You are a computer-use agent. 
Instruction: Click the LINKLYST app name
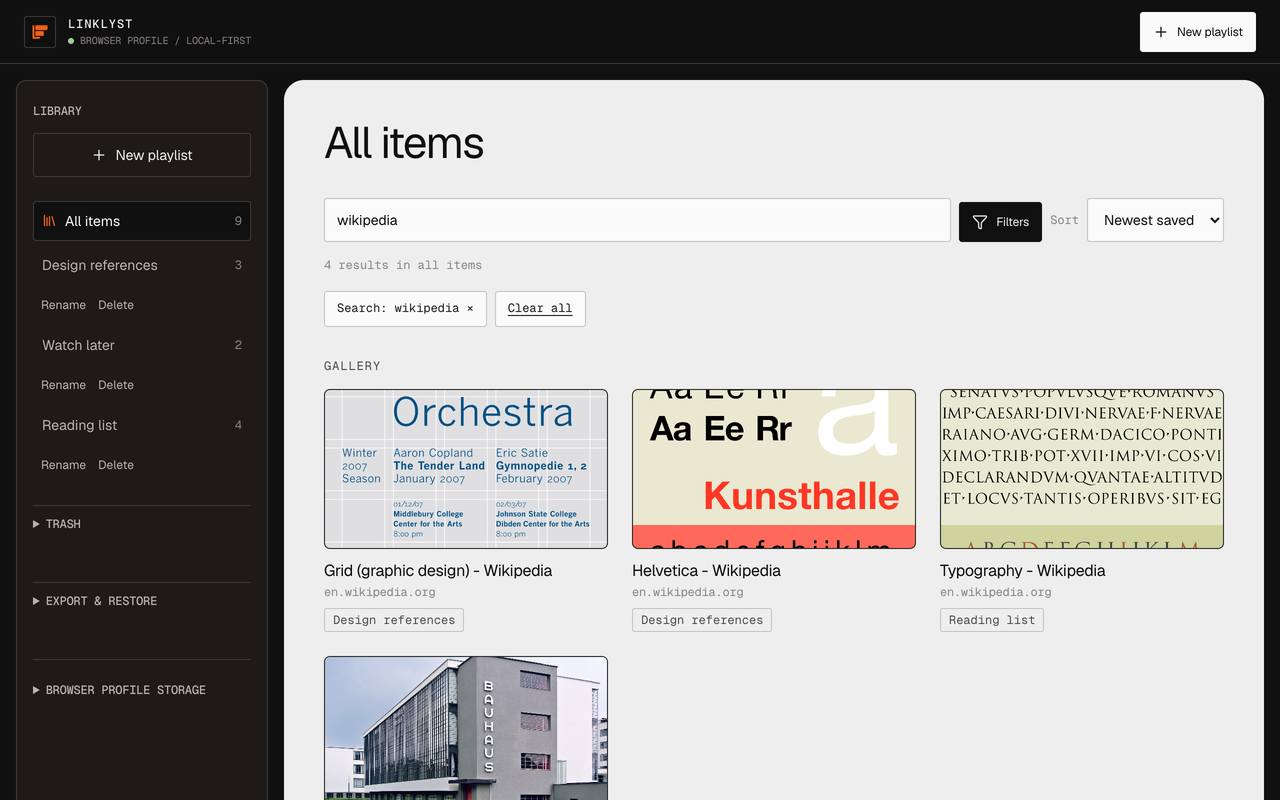[x=100, y=23]
